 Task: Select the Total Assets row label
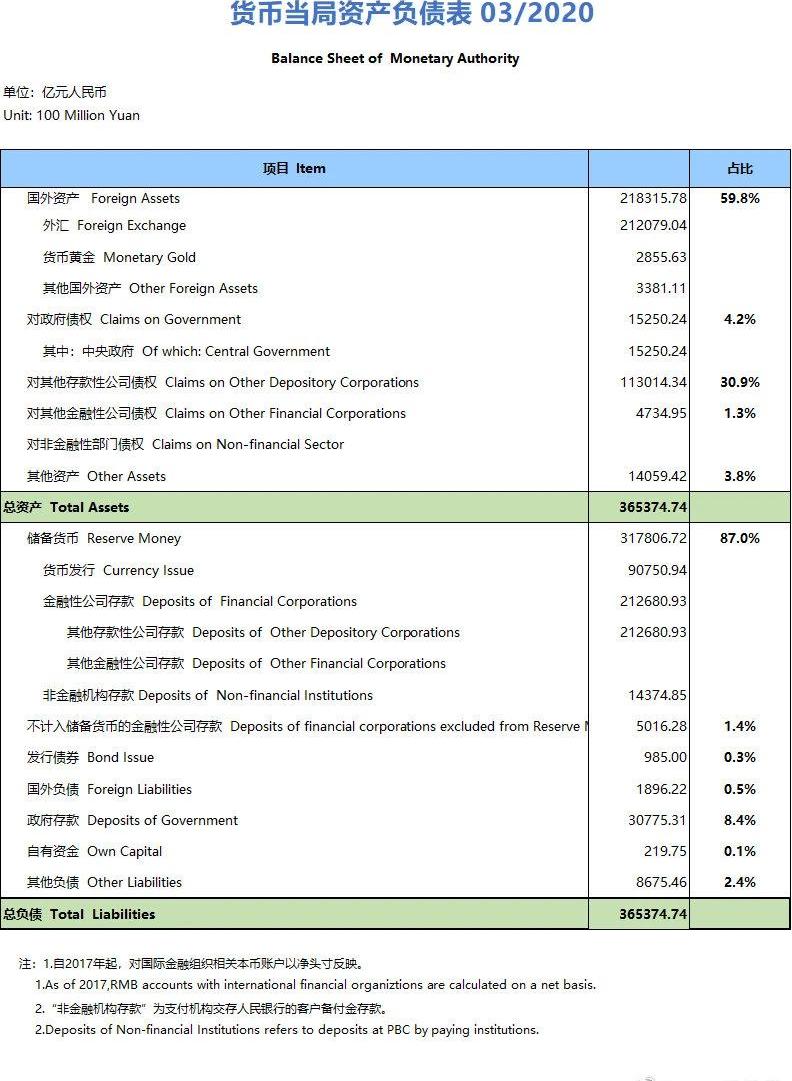(x=67, y=507)
